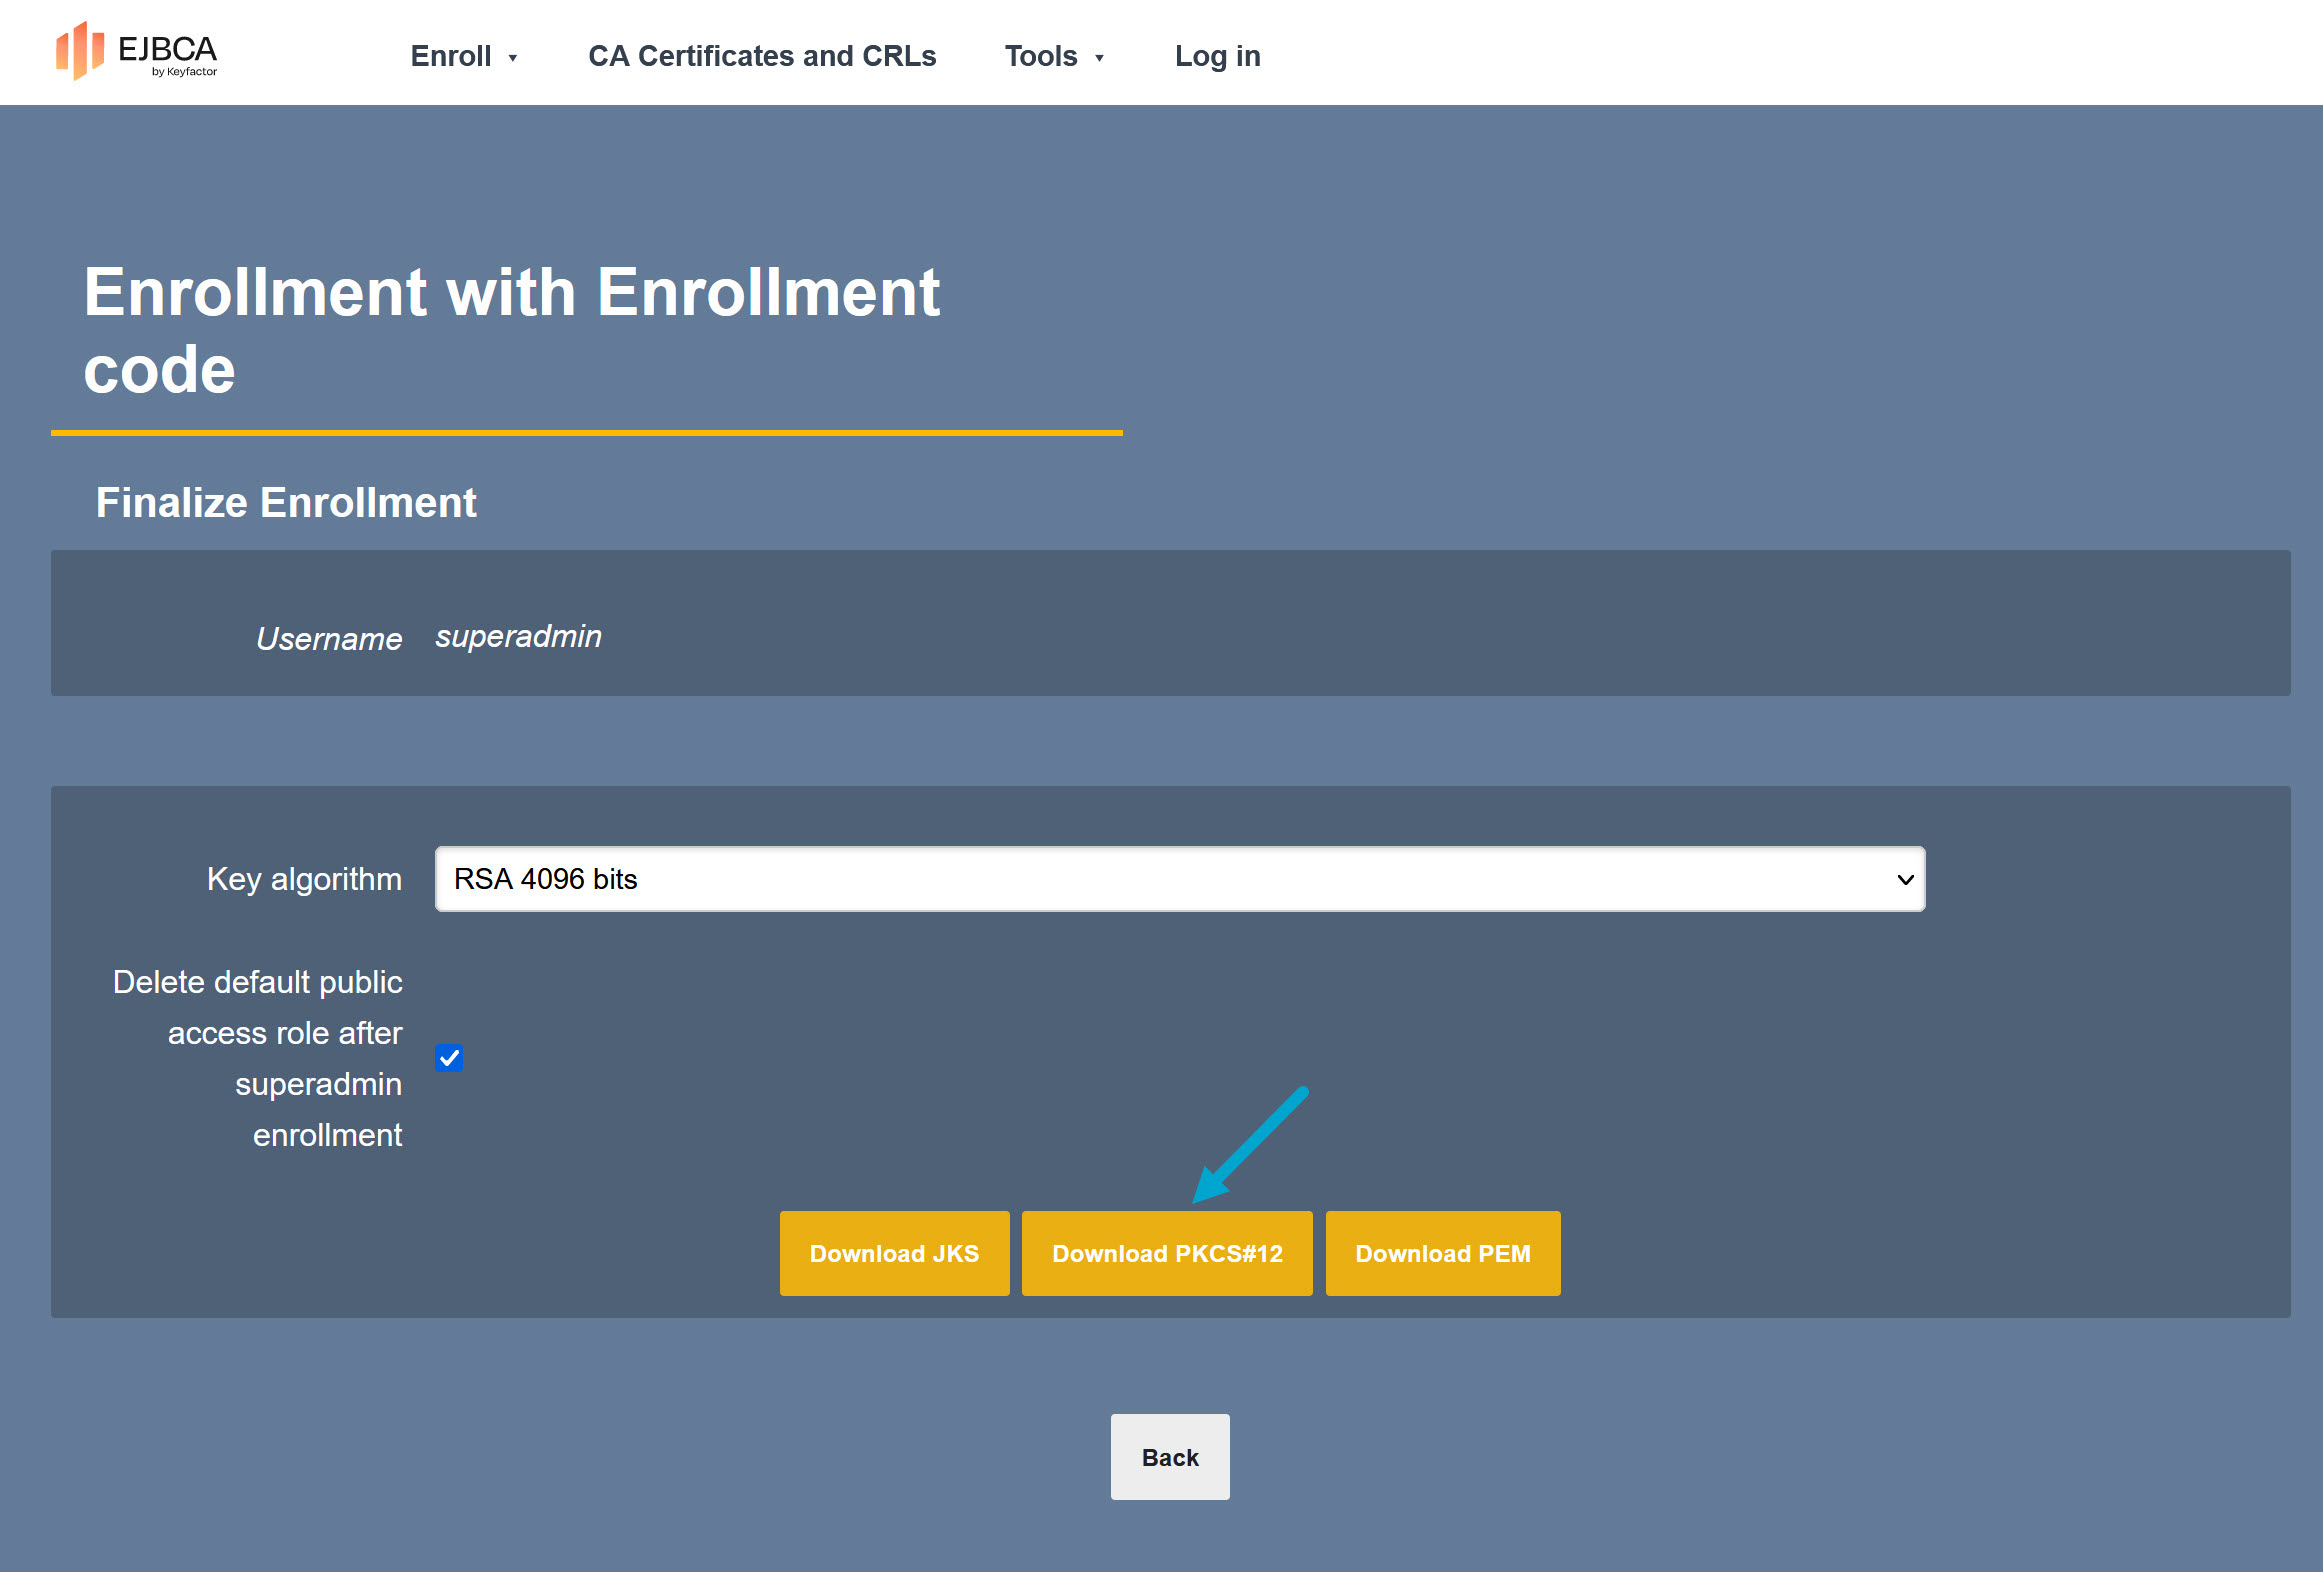
Task: Open the Key algorithm dropdown
Action: (1179, 879)
